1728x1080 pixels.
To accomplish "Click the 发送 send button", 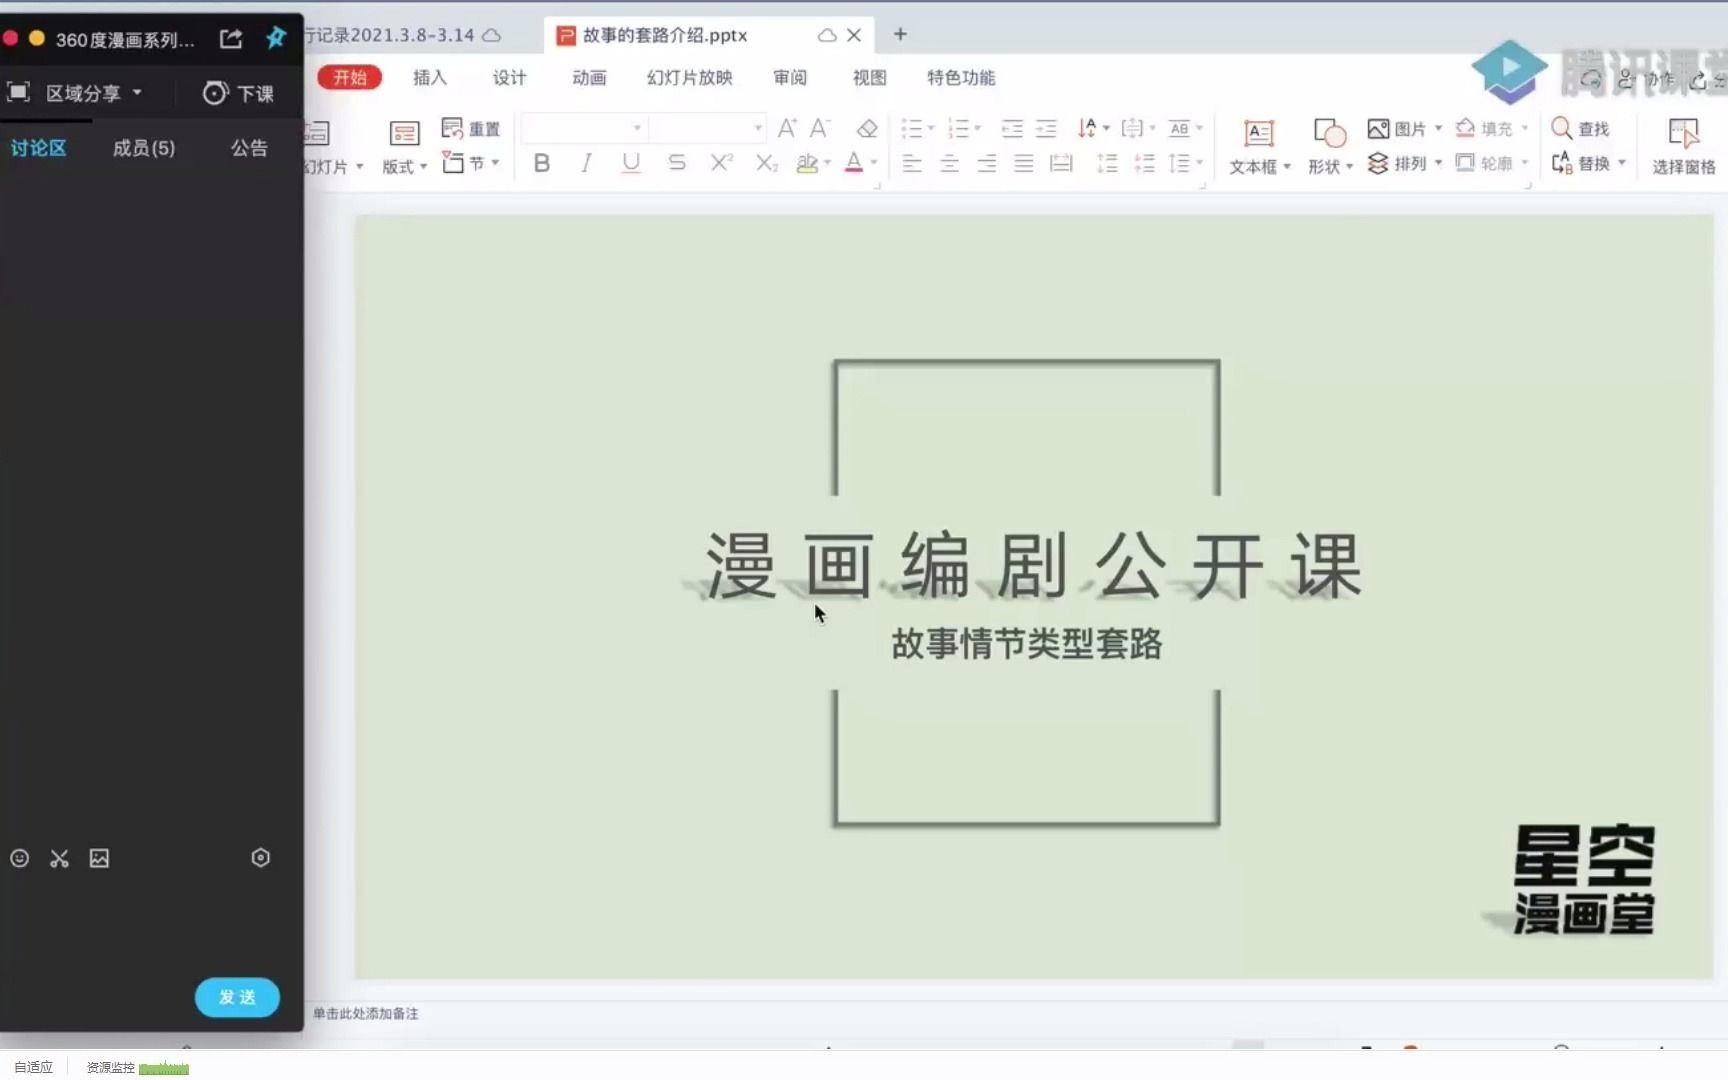I will click(x=237, y=997).
